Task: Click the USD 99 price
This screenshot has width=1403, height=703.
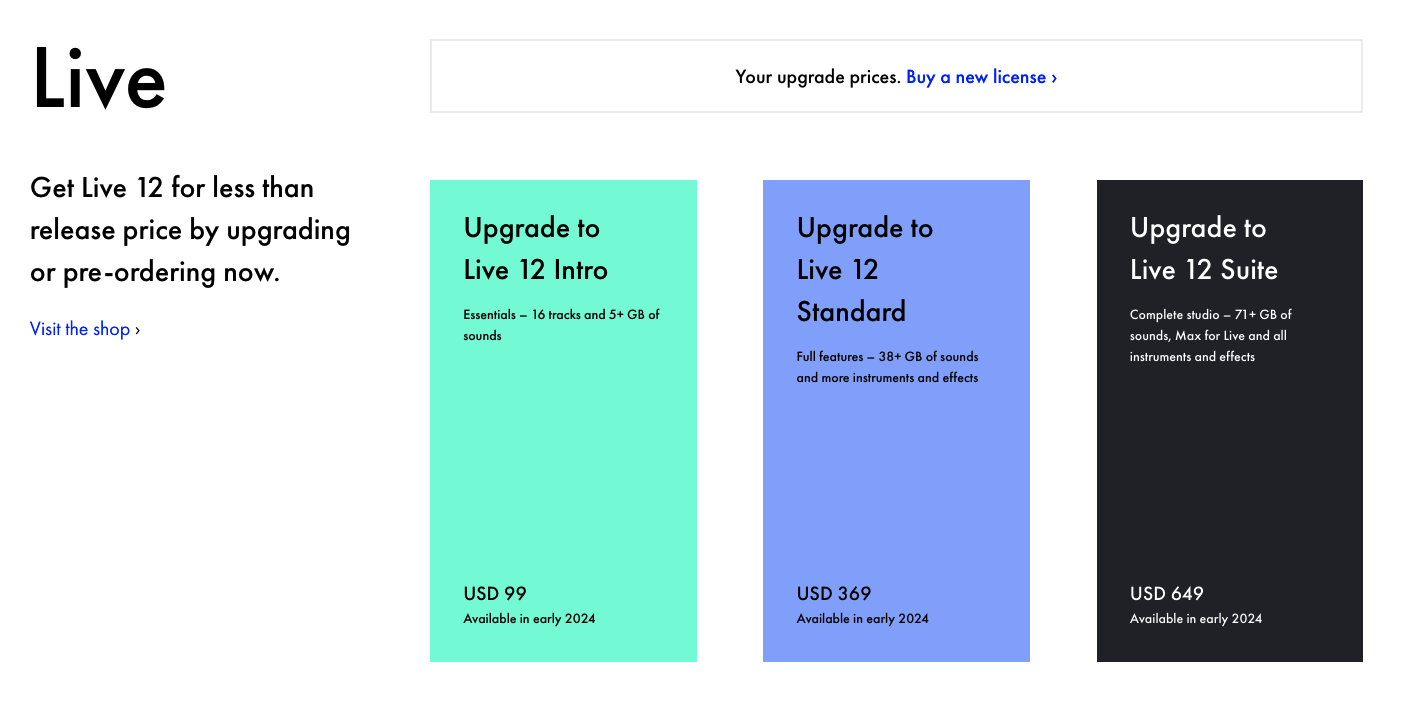Action: [495, 593]
